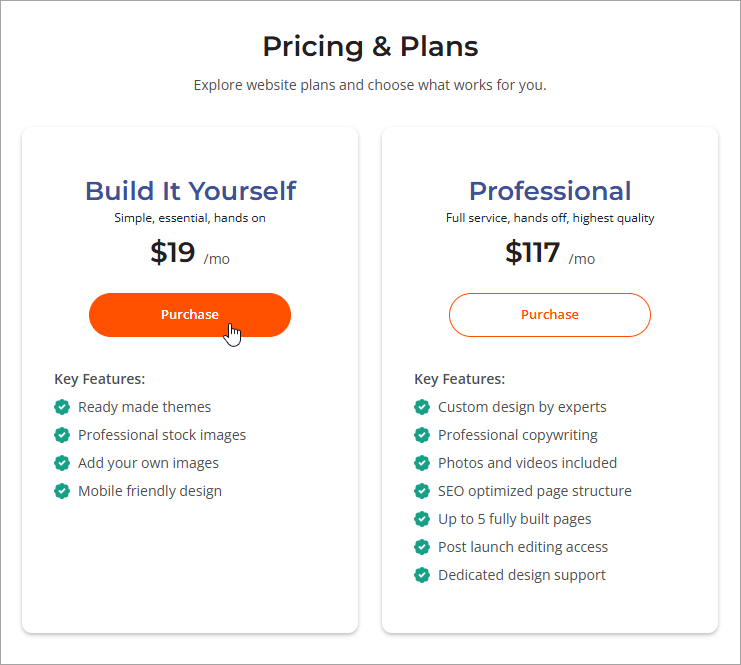
Task: Click checkmark icon beside Up to 5 fully built pages
Action: tap(422, 519)
